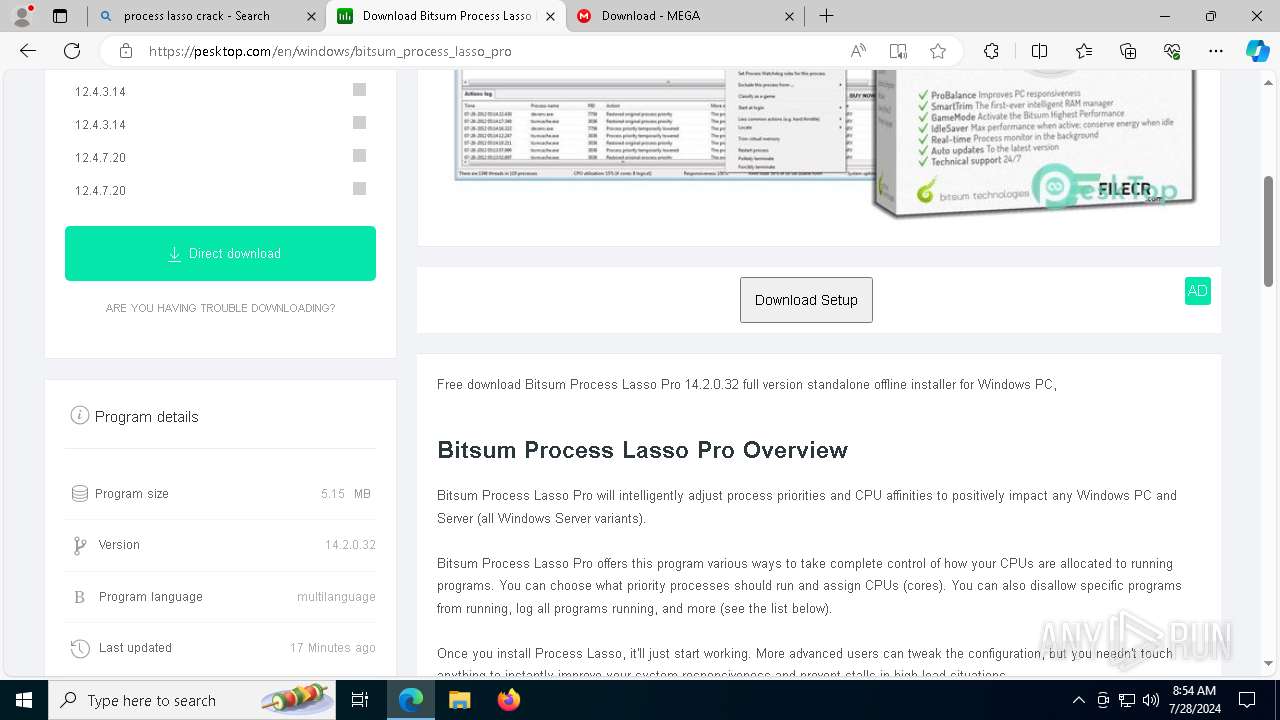The image size is (1280, 720).
Task: Select the '17 Minutes ago' value
Action: [x=333, y=648]
